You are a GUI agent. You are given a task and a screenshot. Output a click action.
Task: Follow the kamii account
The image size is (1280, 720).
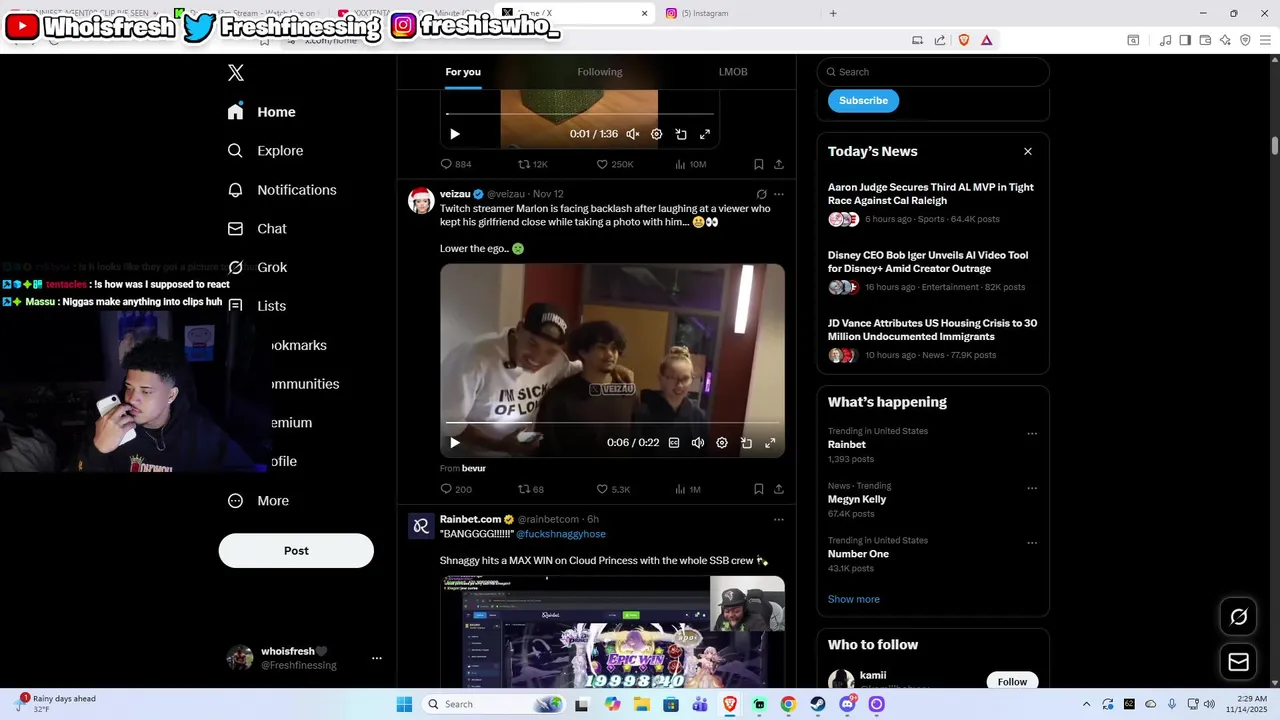(x=1012, y=681)
